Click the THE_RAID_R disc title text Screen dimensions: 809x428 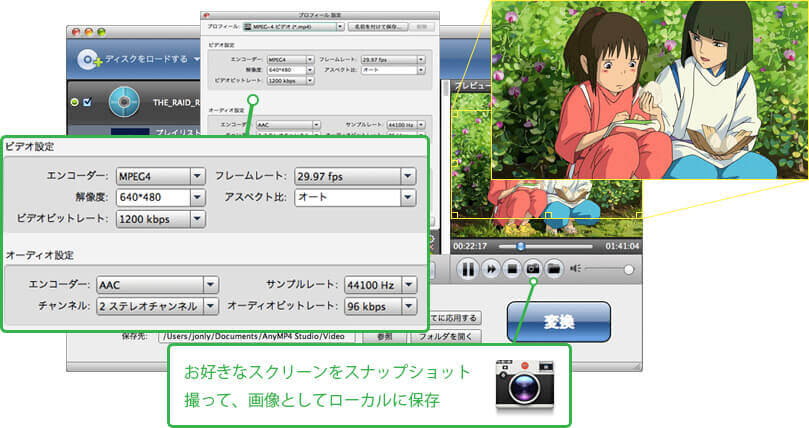[x=176, y=103]
